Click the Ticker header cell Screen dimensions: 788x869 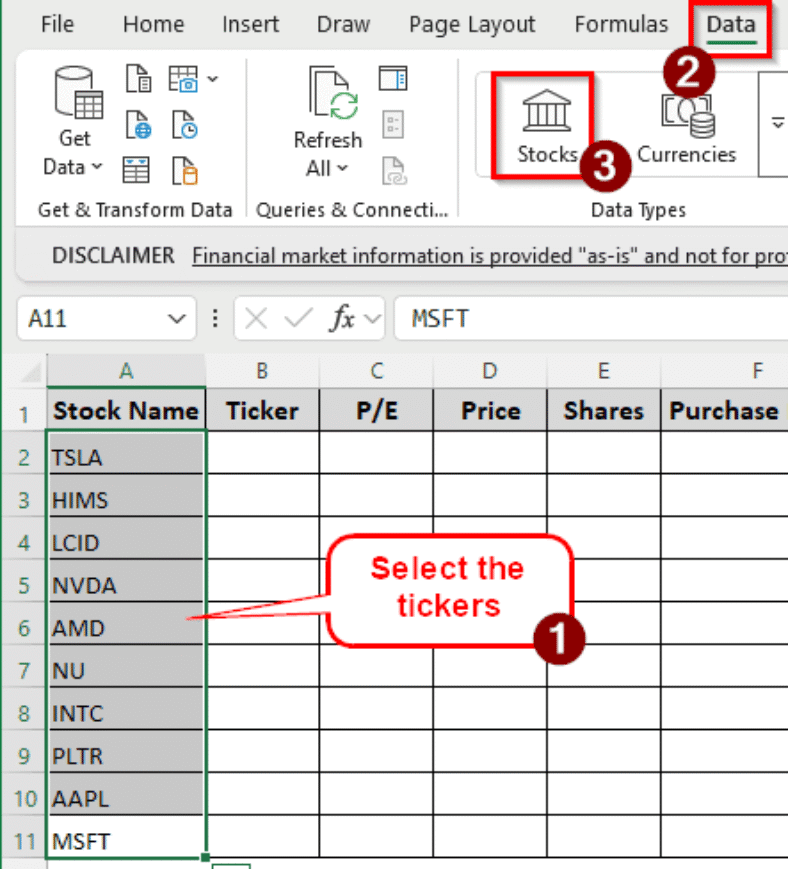(263, 411)
